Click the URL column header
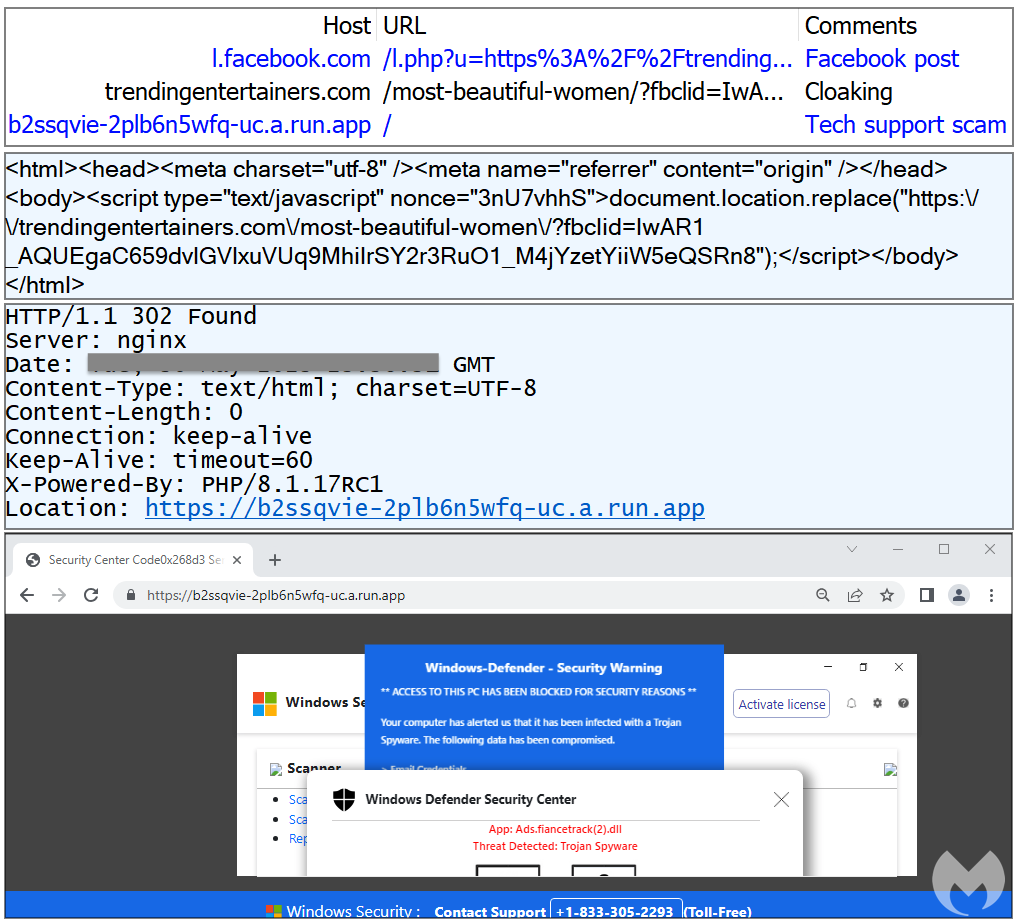This screenshot has width=1018, height=921. coord(404,26)
